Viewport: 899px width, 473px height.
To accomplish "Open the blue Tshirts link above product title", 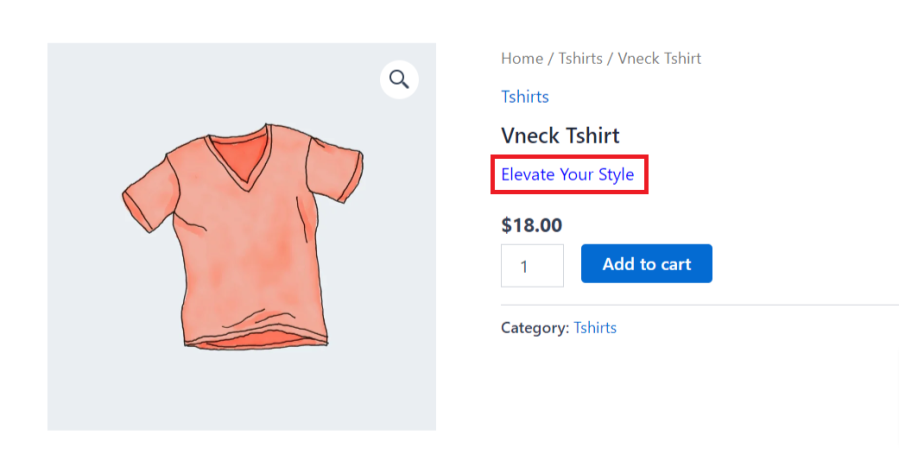I will pos(524,97).
